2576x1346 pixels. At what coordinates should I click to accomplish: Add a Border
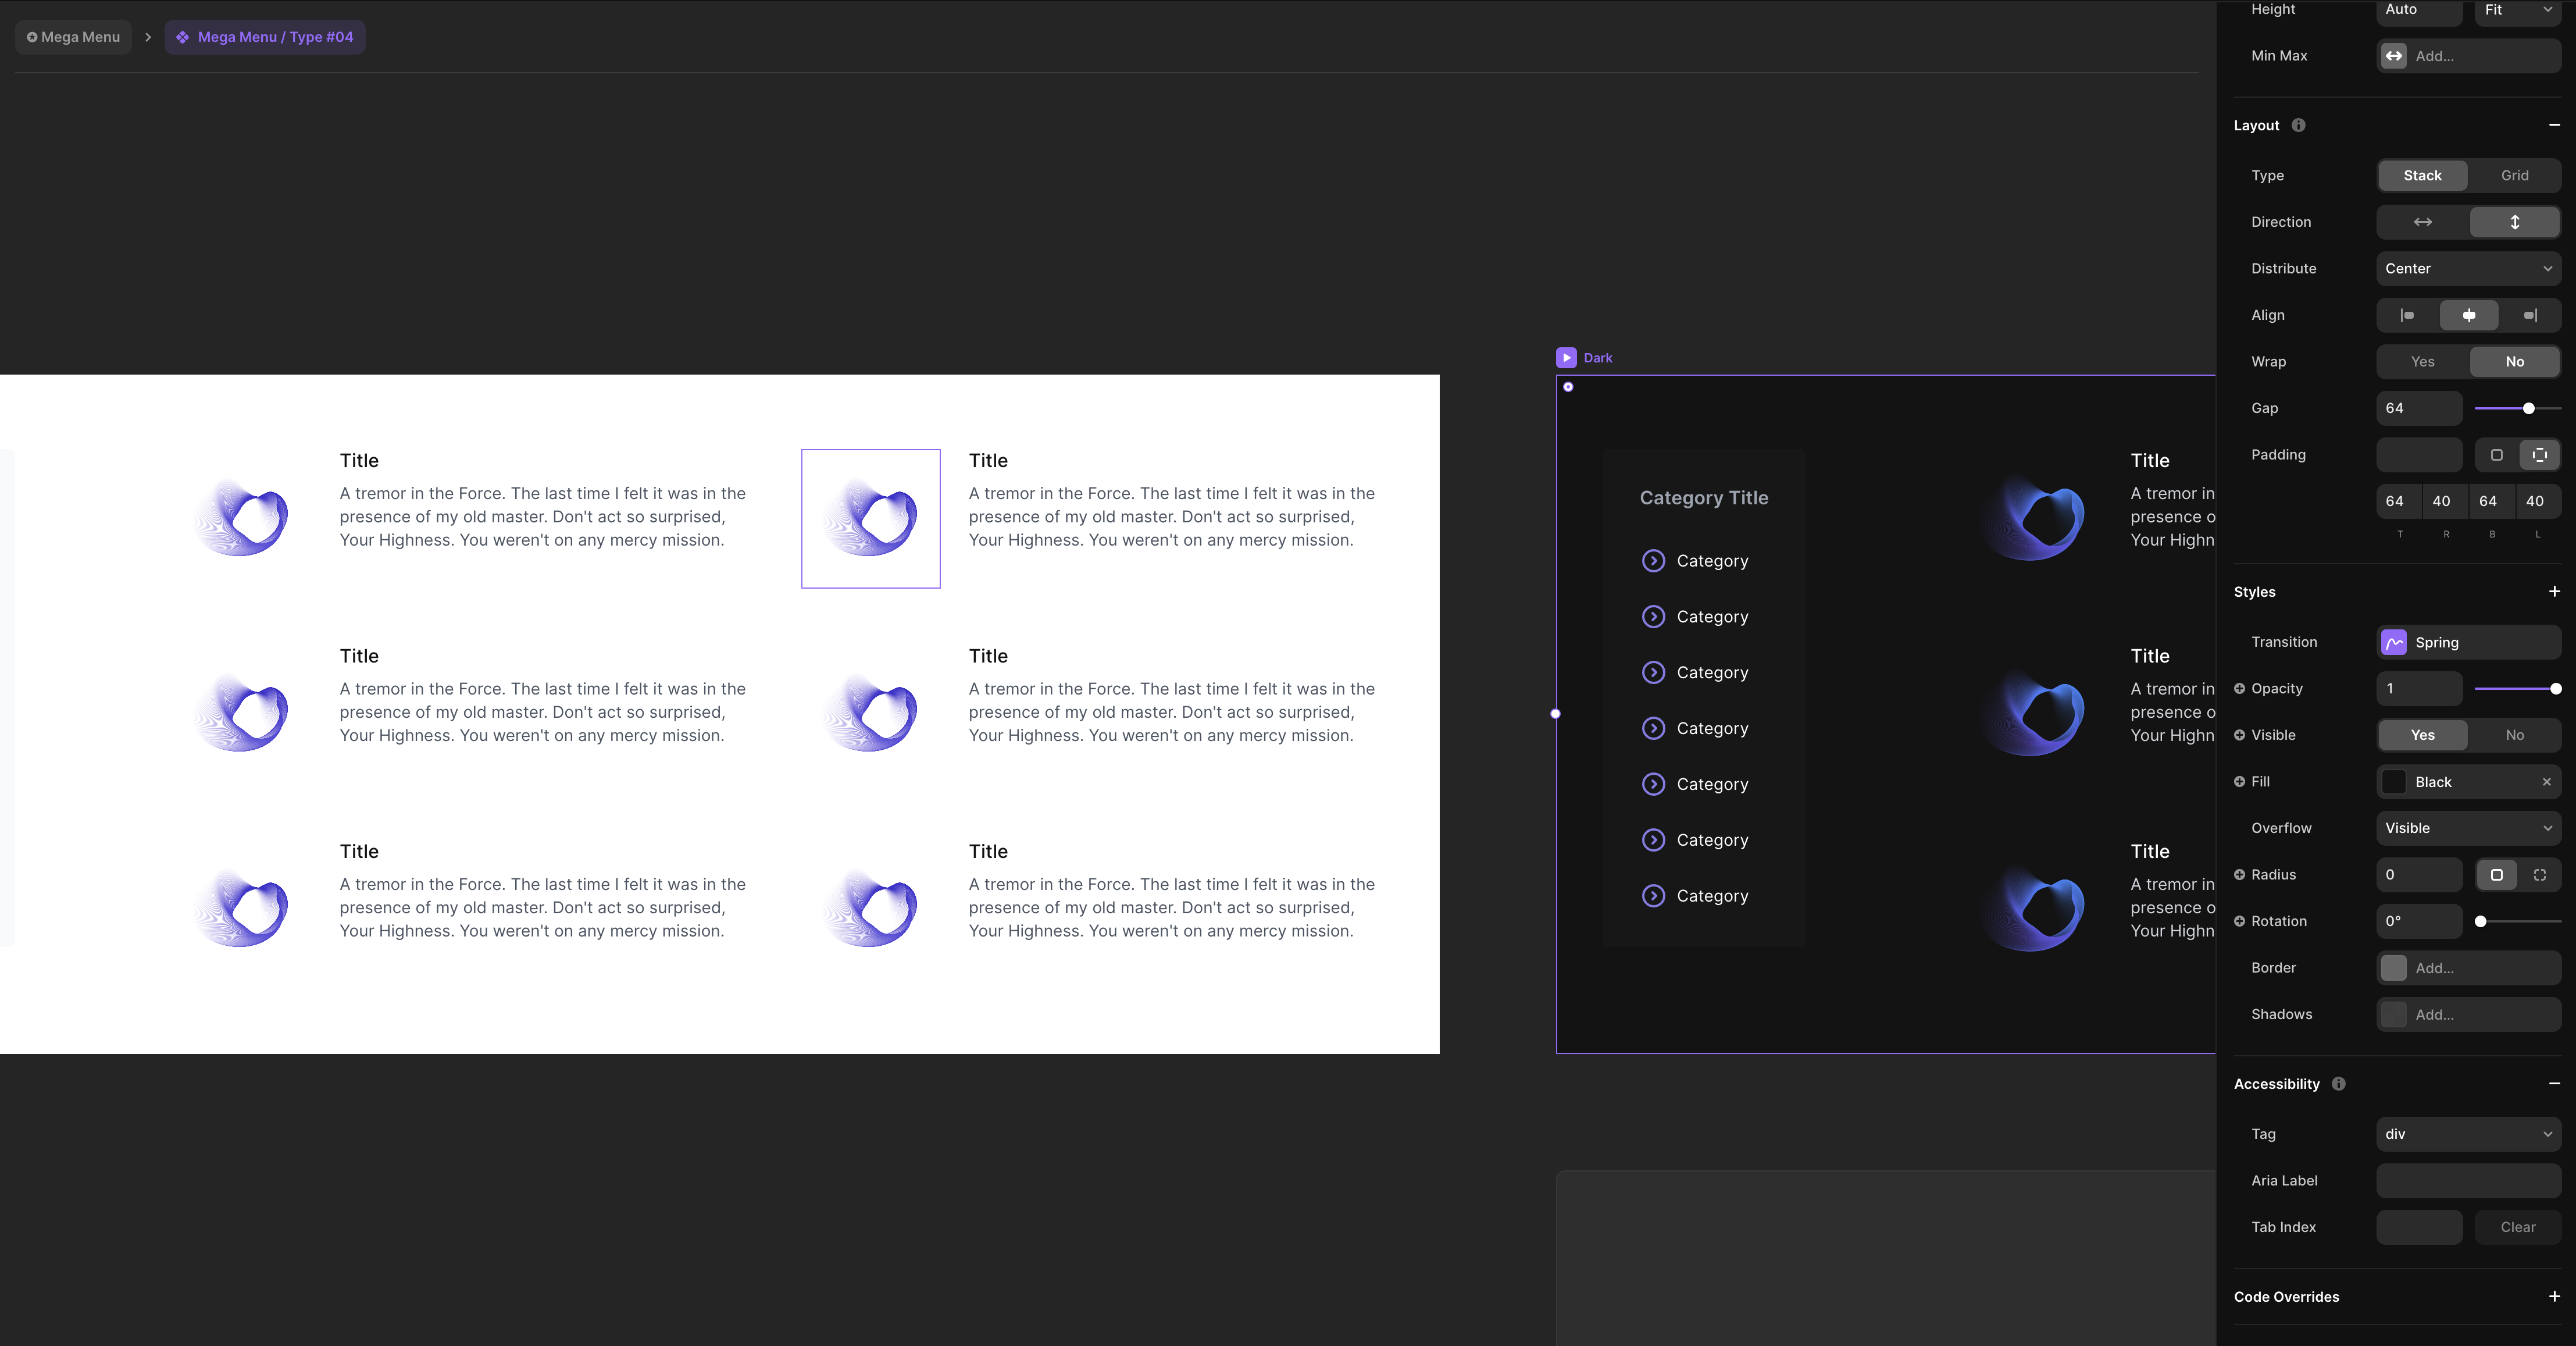coord(2468,968)
